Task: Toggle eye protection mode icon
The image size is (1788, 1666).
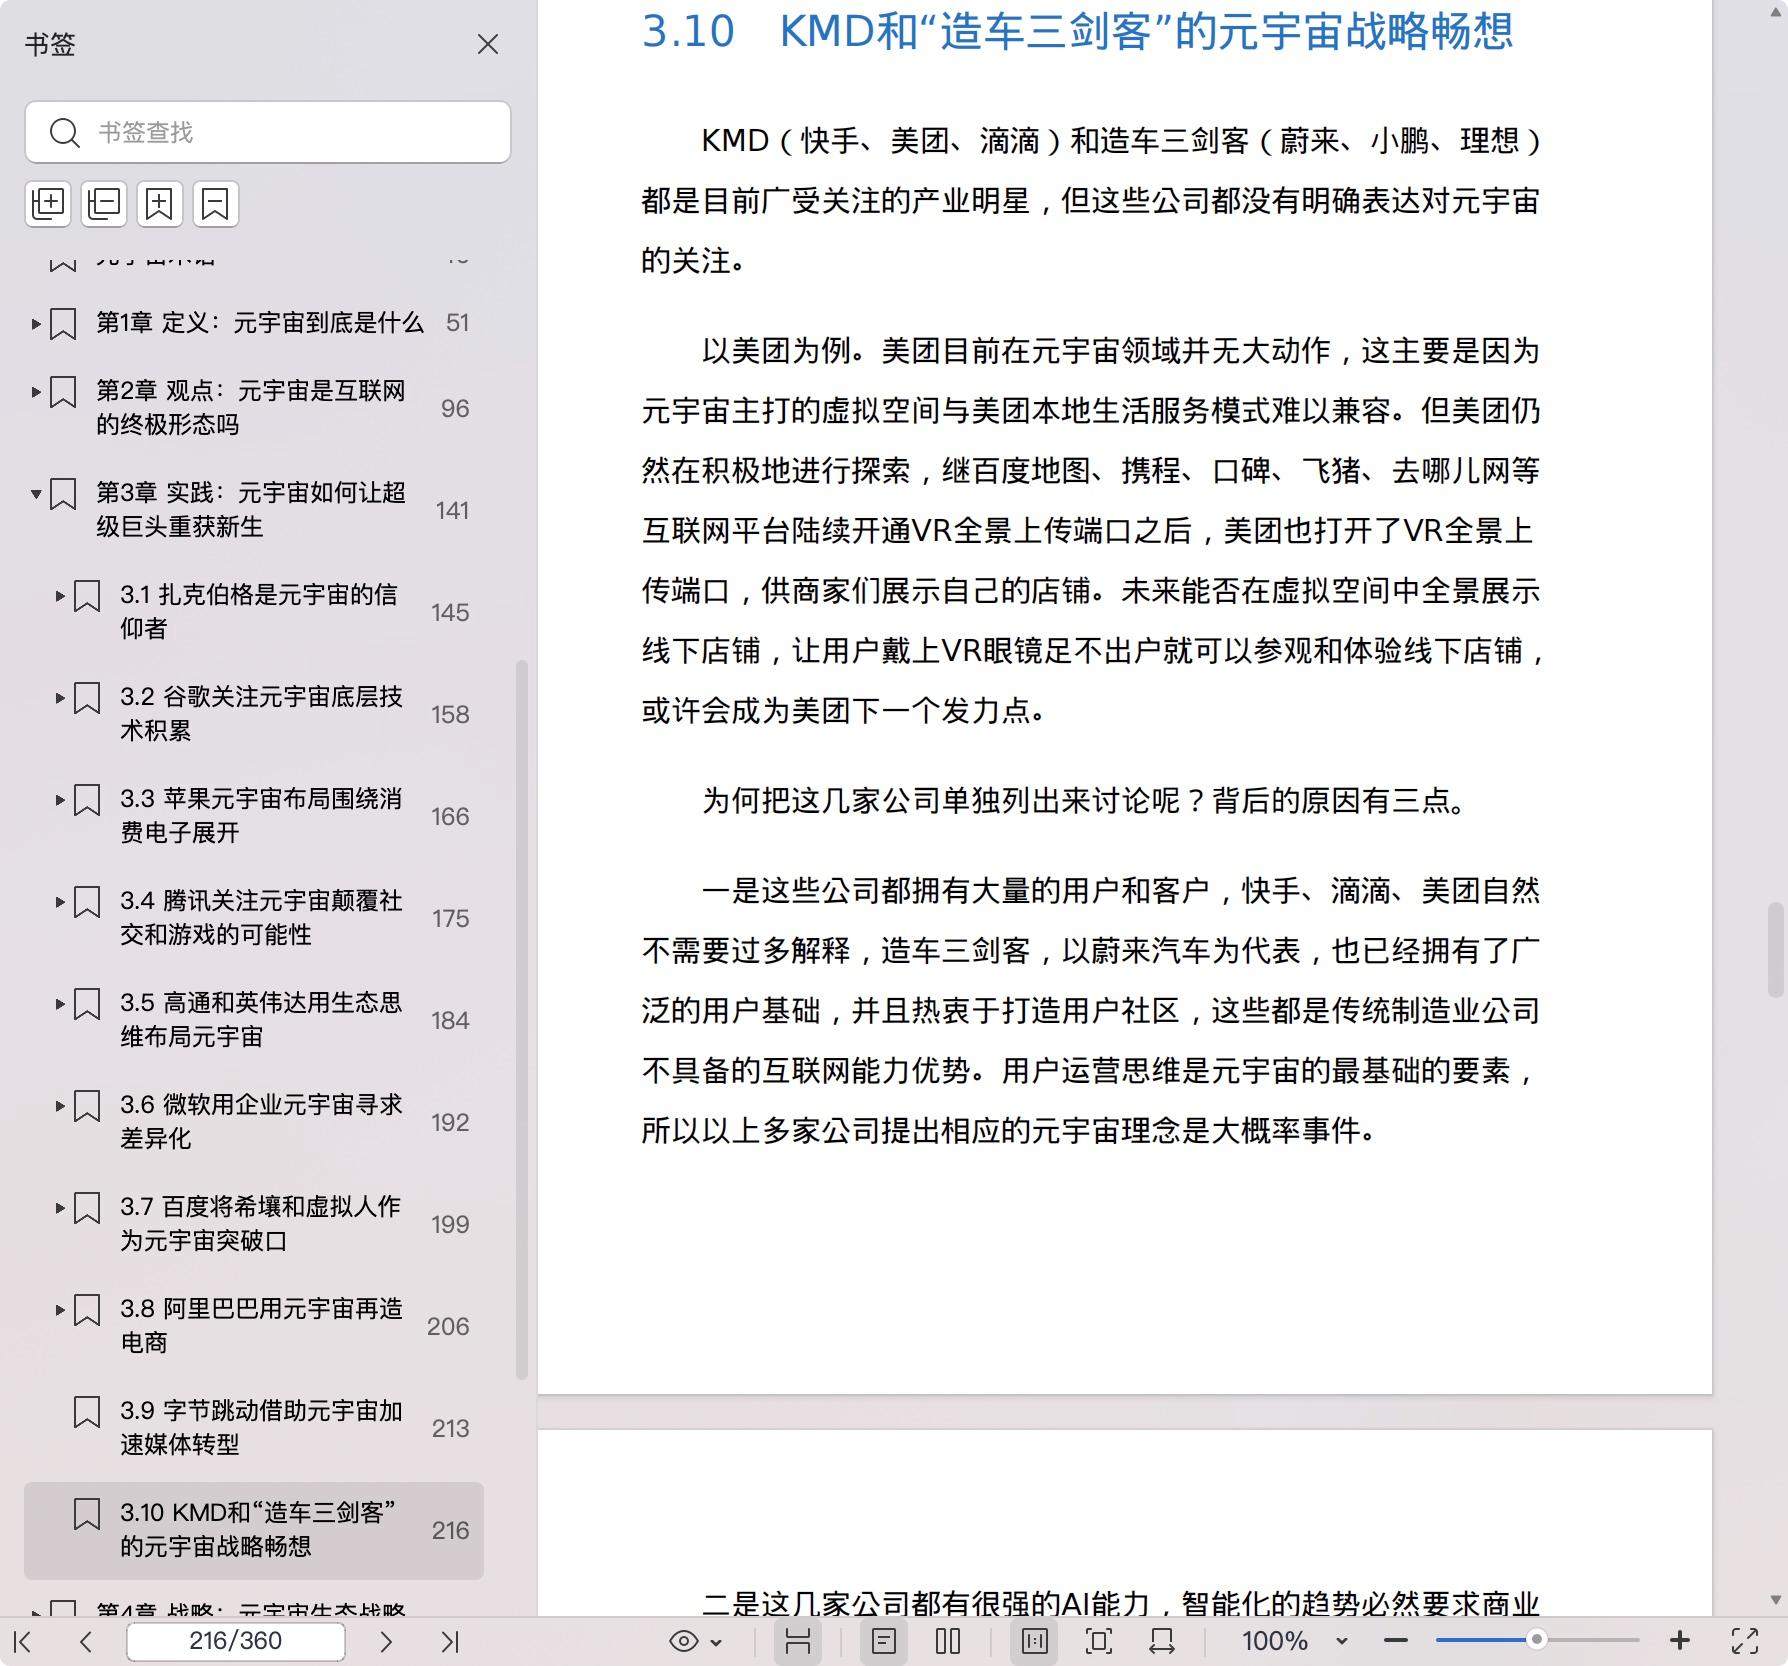Action: tap(684, 1641)
